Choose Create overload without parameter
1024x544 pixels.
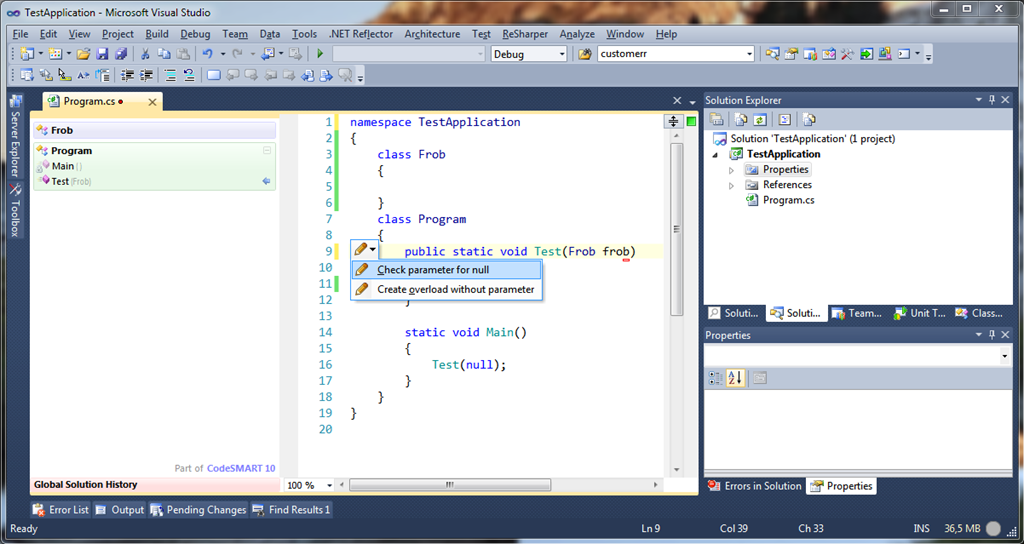447,289
